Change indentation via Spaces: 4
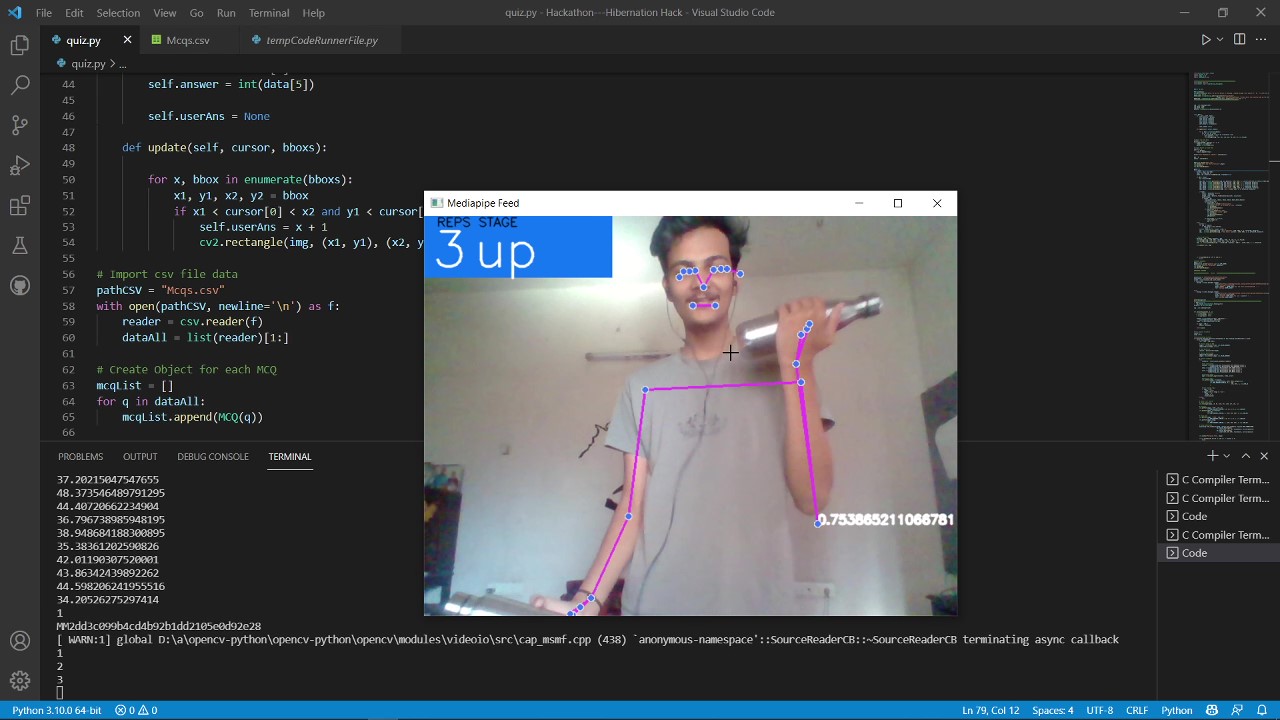 (1052, 710)
